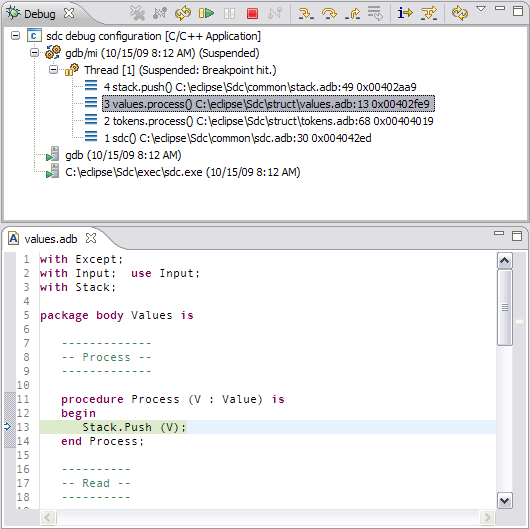
Task: Collapse sdc debug configuration node
Action: (x=16, y=35)
